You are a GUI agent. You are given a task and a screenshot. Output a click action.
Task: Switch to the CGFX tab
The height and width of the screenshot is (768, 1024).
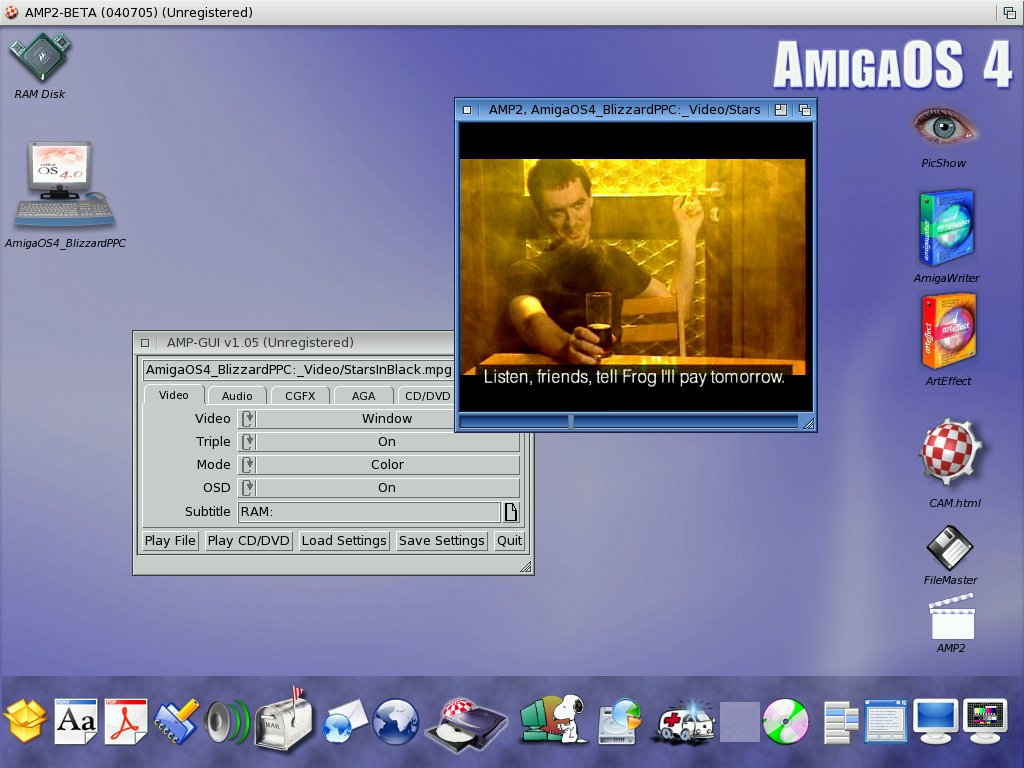pos(300,396)
